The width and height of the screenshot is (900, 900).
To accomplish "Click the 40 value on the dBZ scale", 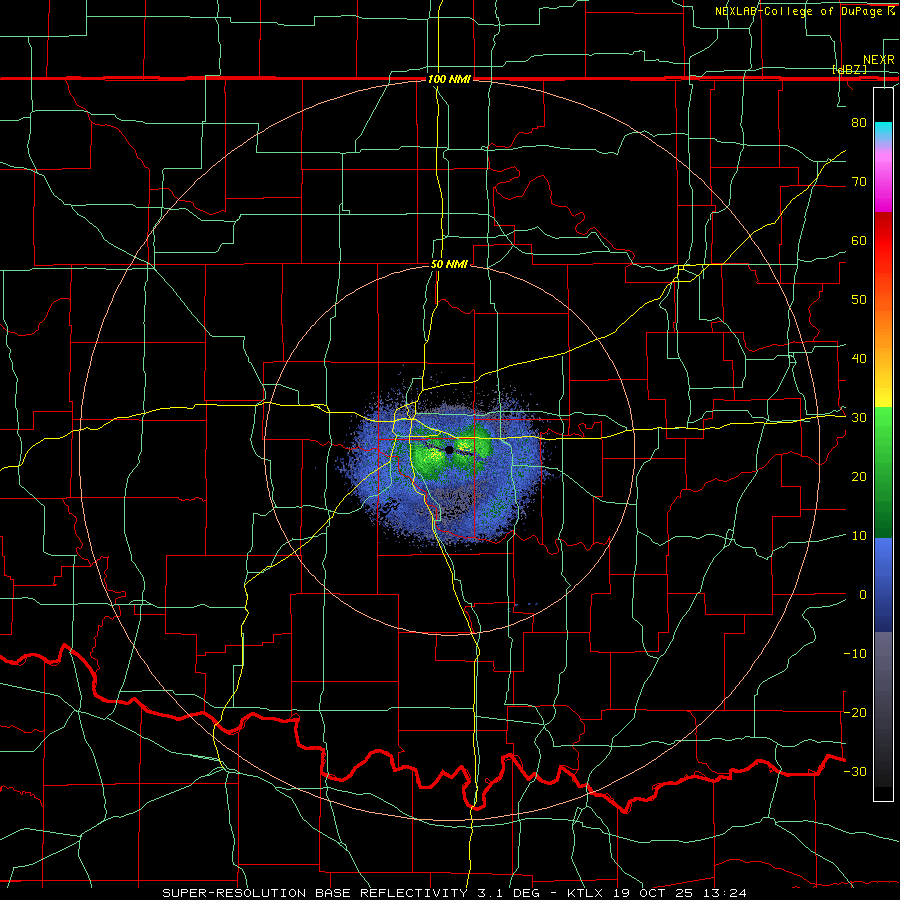I will (859, 359).
